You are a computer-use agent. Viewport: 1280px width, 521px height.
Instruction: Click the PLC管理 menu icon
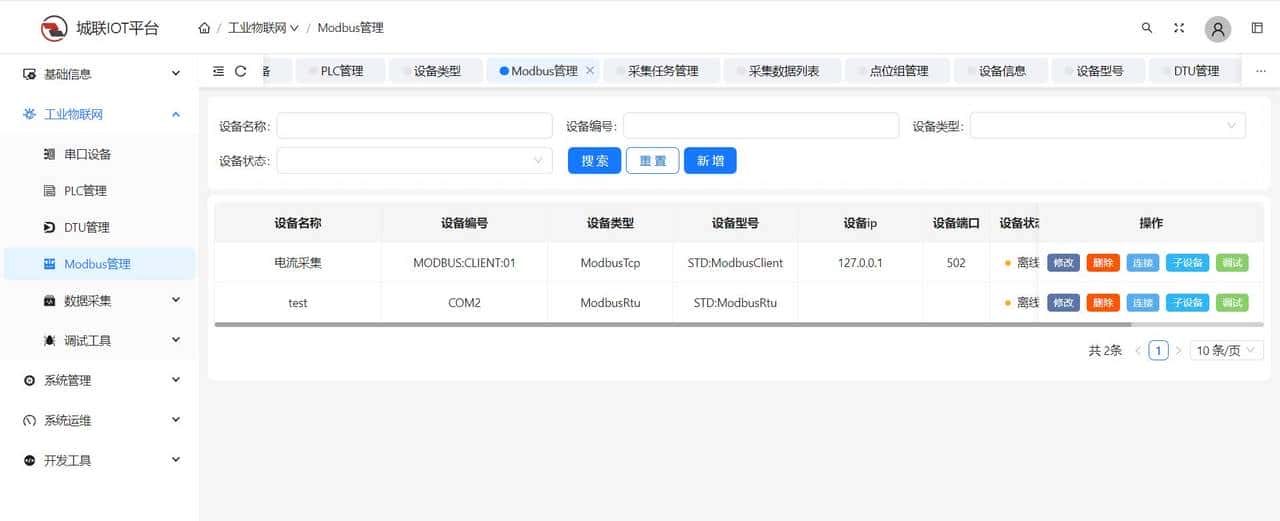tap(50, 191)
